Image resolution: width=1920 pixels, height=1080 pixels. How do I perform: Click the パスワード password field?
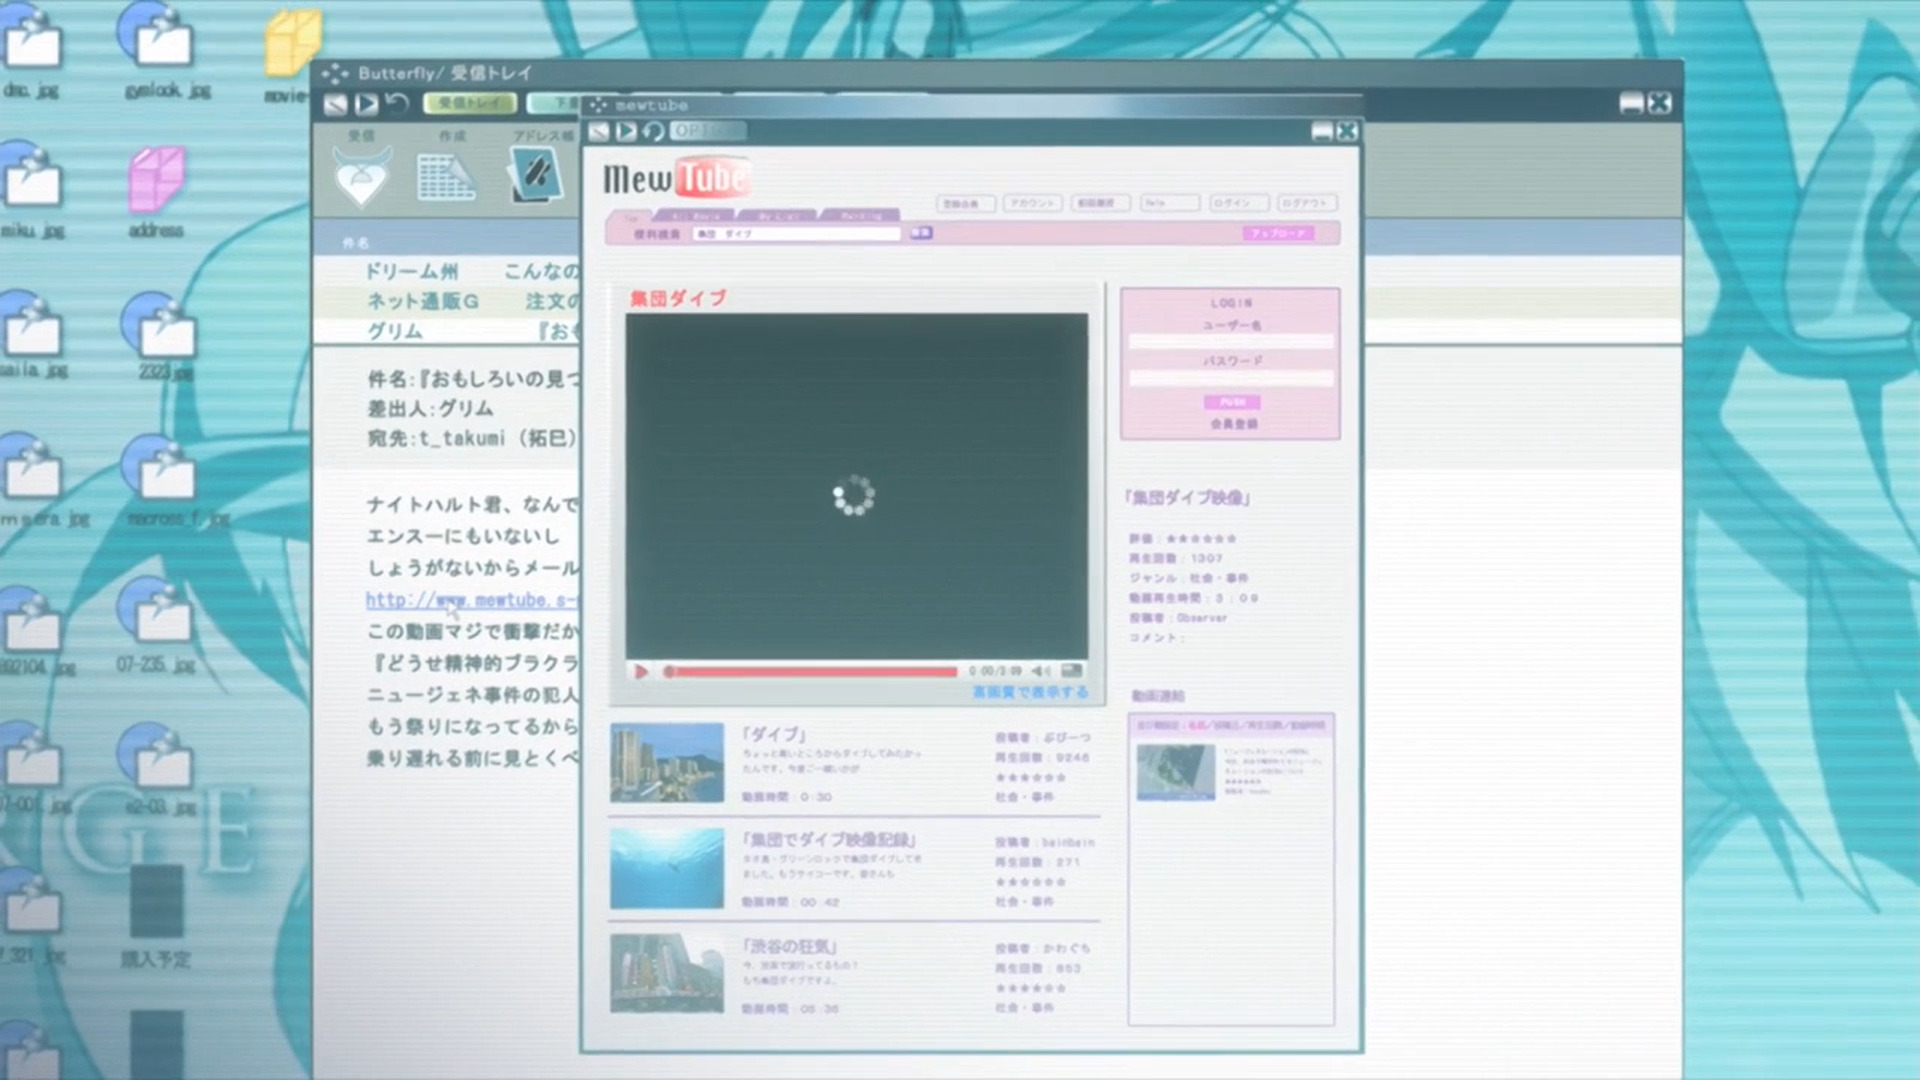tap(1231, 378)
